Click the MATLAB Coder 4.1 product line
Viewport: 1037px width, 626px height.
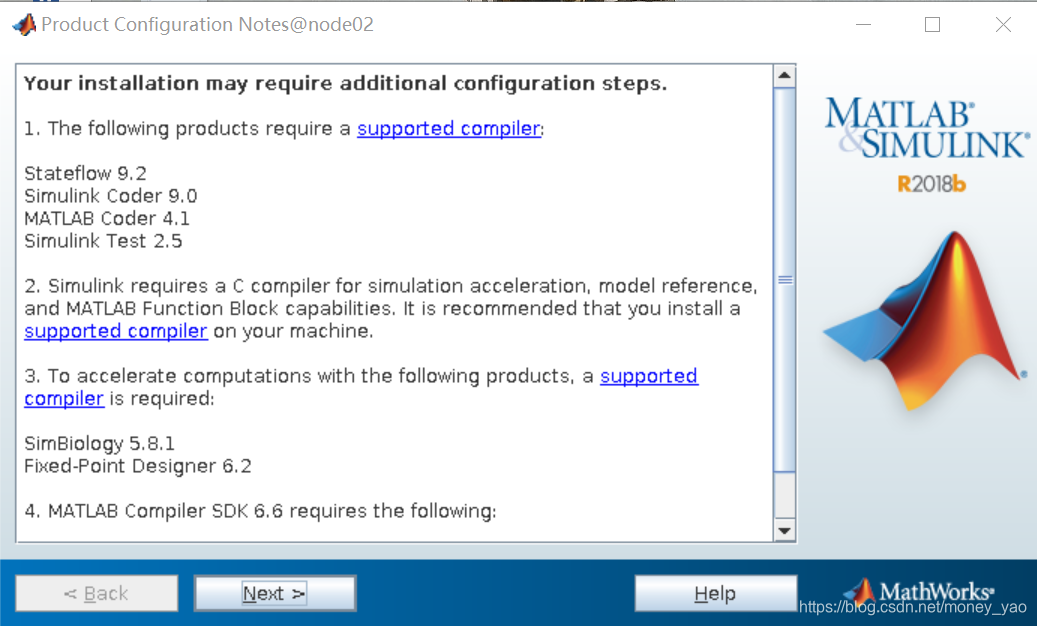pyautogui.click(x=107, y=218)
